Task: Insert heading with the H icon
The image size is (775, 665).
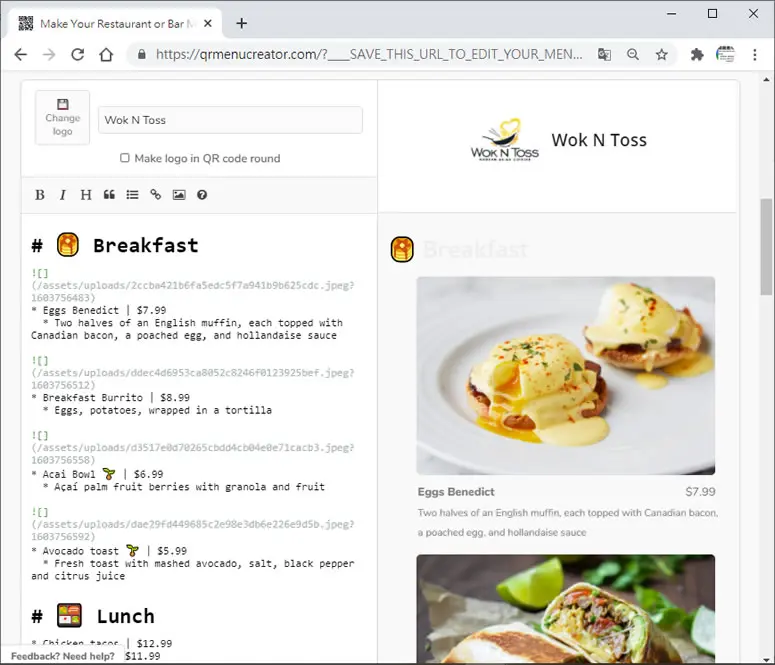Action: click(x=86, y=195)
